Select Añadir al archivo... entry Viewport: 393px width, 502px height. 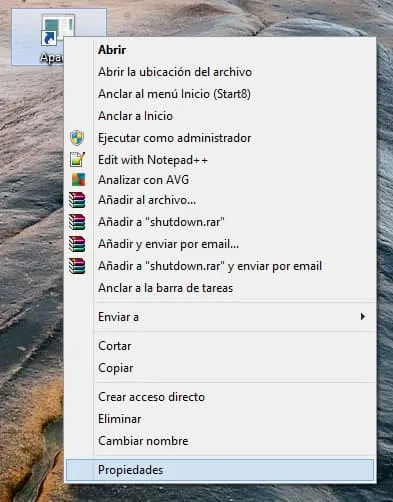pos(220,200)
